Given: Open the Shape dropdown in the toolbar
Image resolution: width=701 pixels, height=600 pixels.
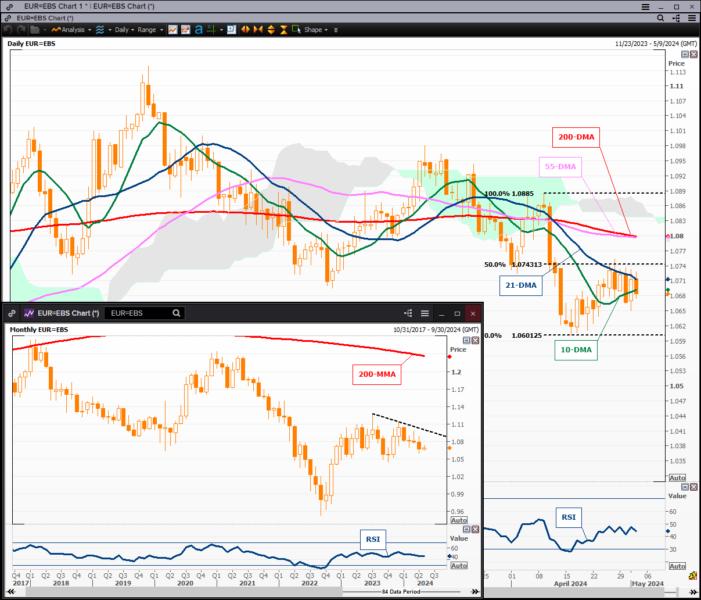Looking at the screenshot, I should pos(316,30).
